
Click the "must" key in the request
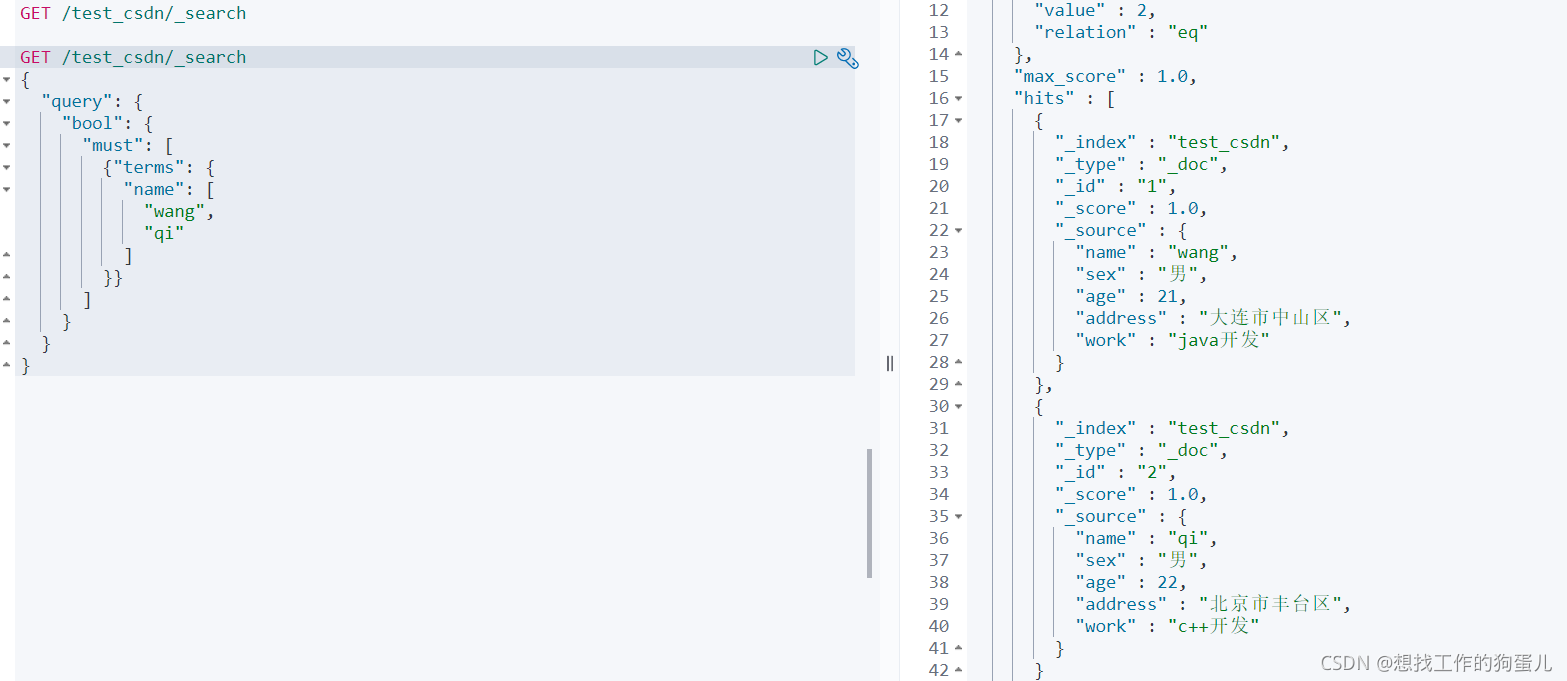tap(113, 145)
